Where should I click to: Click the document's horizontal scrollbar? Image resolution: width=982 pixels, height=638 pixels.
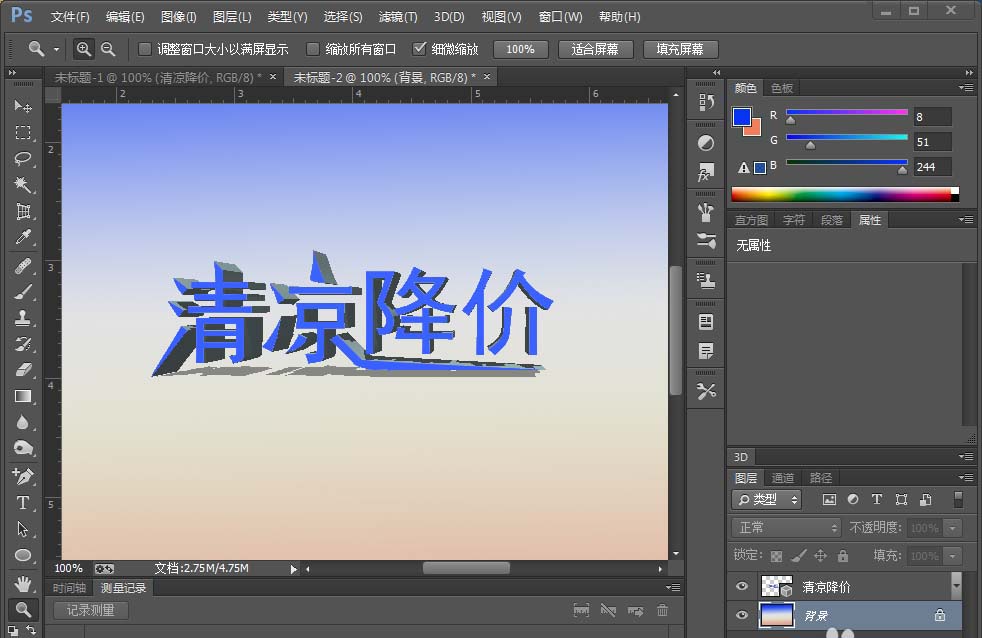pyautogui.click(x=465, y=567)
